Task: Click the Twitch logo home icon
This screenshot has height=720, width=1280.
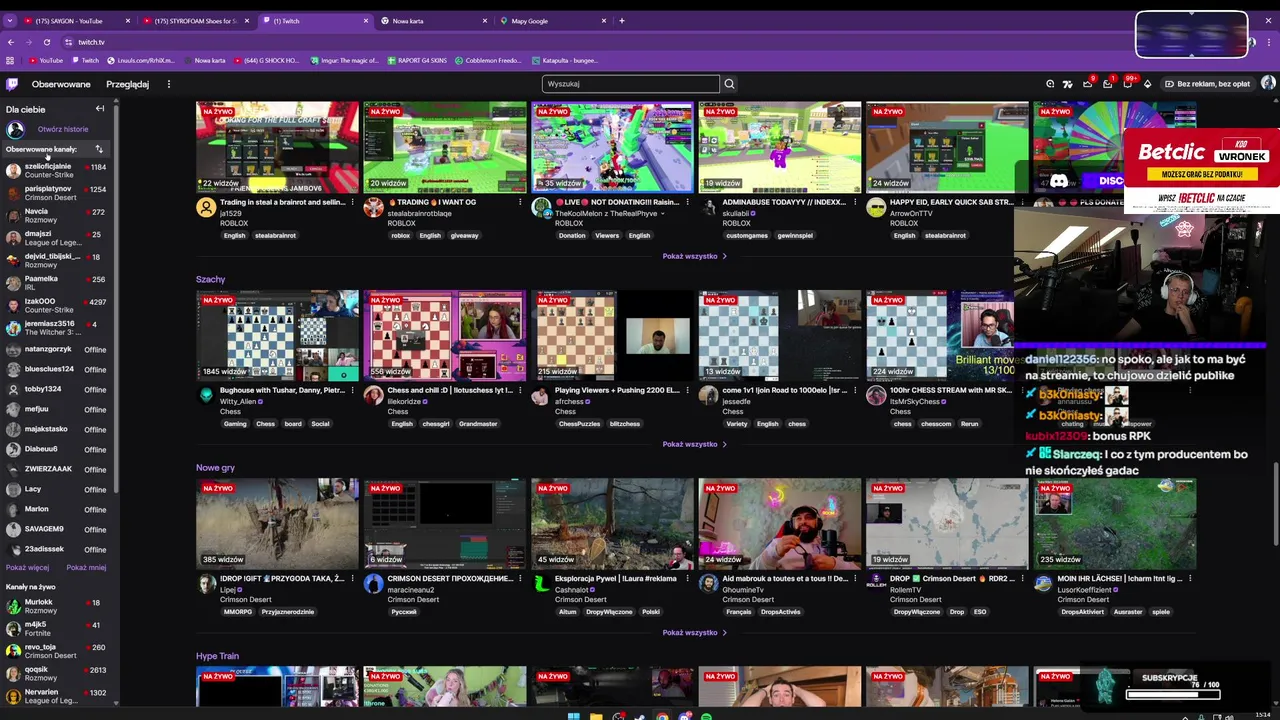Action: (12, 84)
